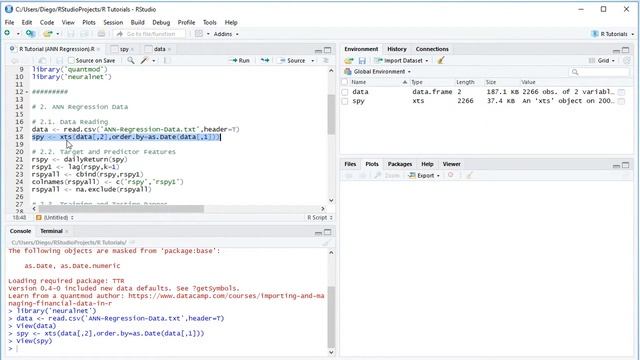The image size is (640, 360).
Task: Click the Environment search field
Action: pyautogui.click(x=599, y=72)
